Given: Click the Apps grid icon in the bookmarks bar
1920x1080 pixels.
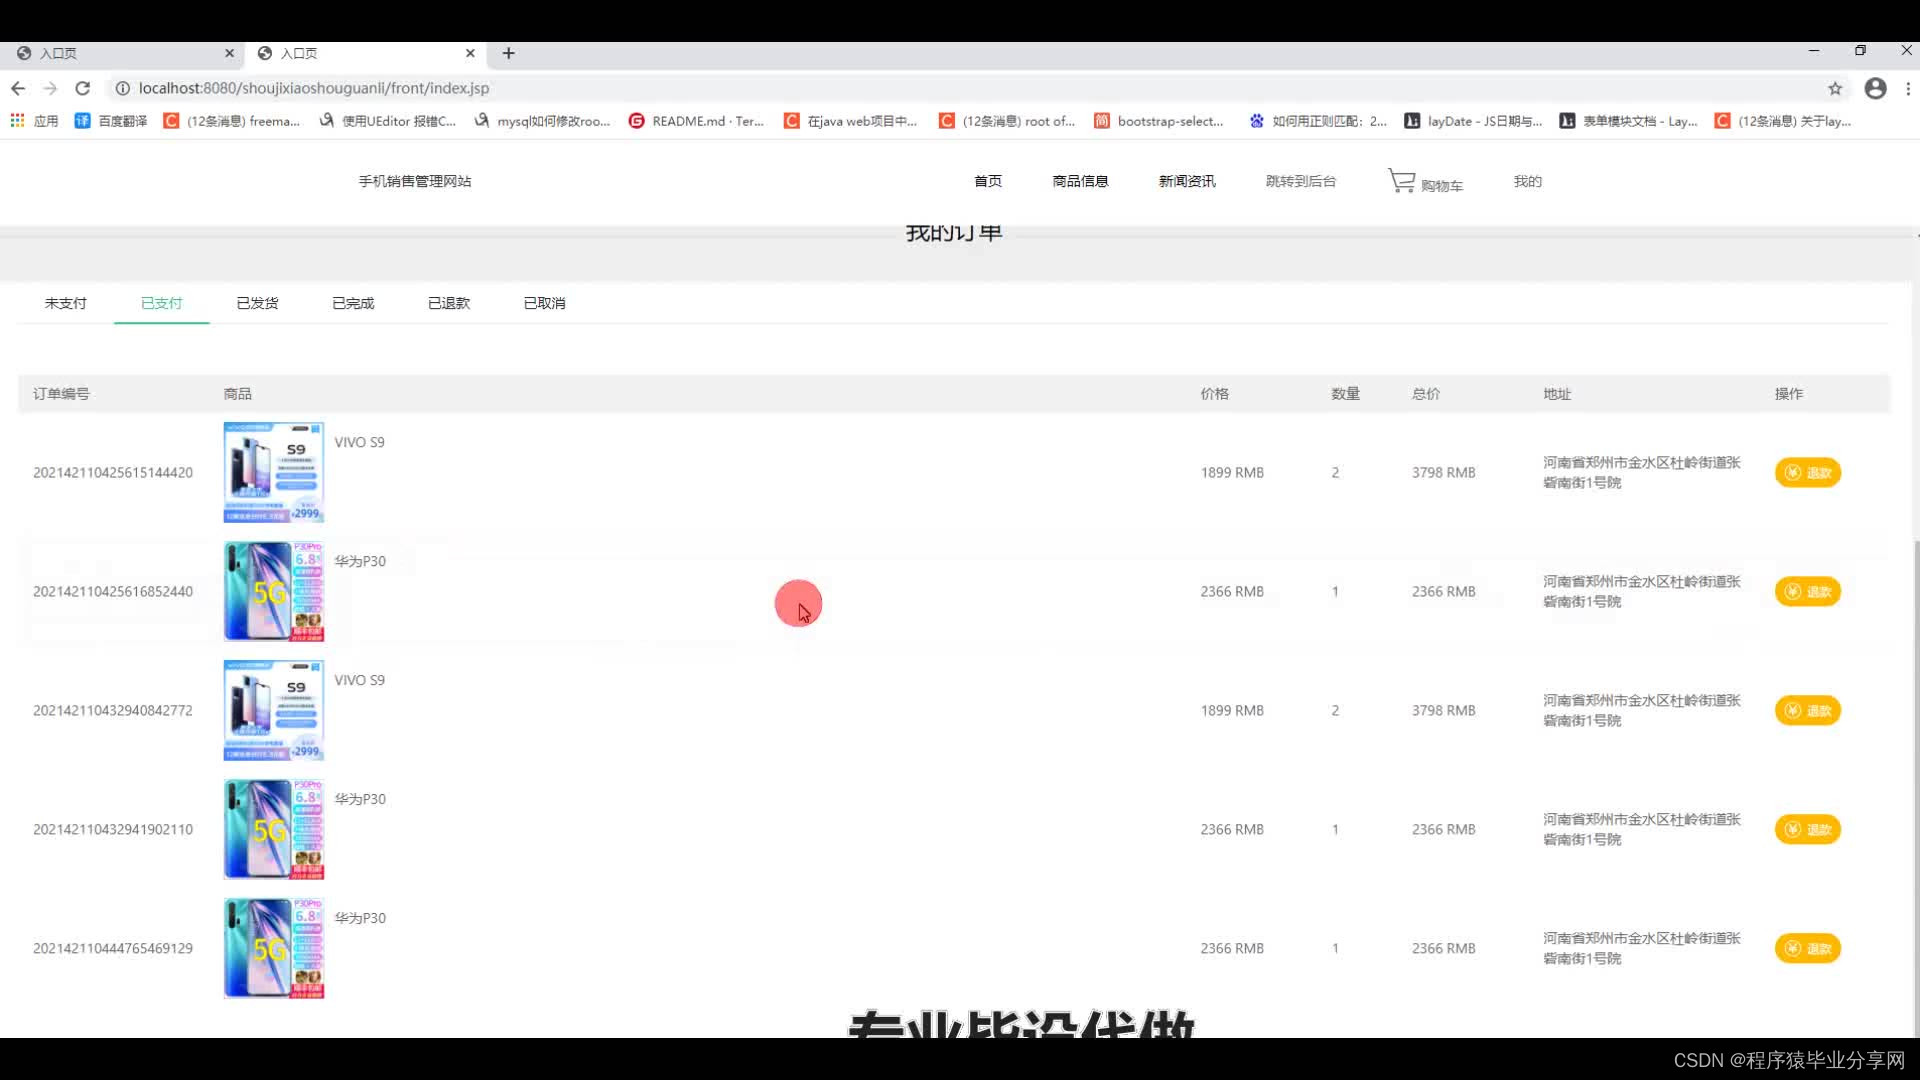Looking at the screenshot, I should tap(17, 121).
